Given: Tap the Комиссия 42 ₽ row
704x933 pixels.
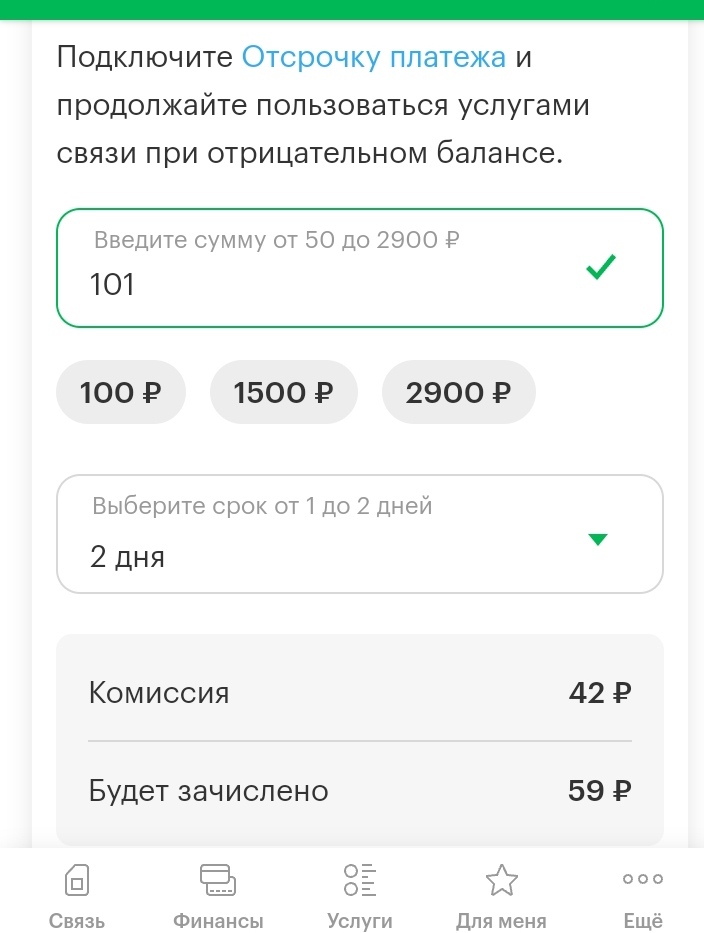Looking at the screenshot, I should coord(360,692).
